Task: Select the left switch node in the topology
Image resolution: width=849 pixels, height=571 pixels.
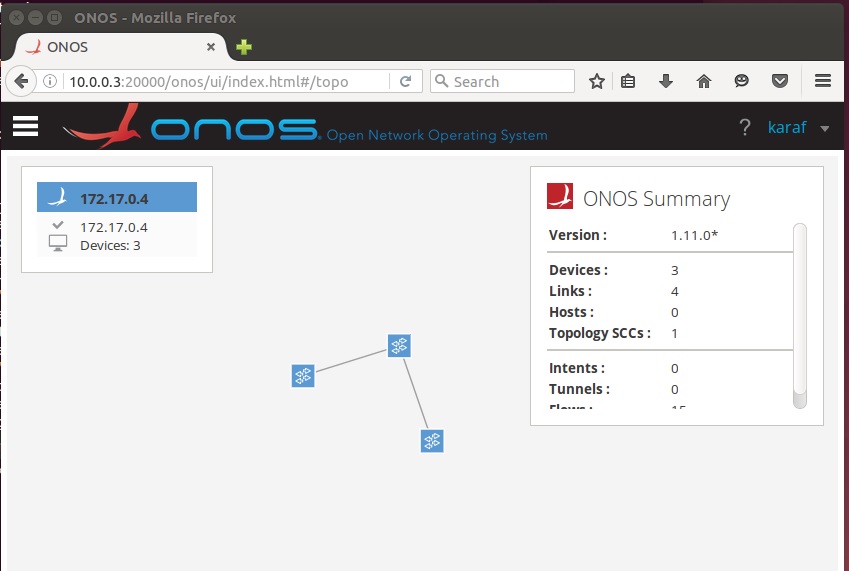Action: (x=303, y=376)
